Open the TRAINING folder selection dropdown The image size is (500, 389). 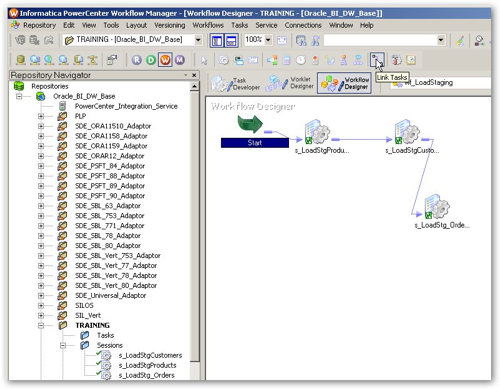click(x=198, y=40)
